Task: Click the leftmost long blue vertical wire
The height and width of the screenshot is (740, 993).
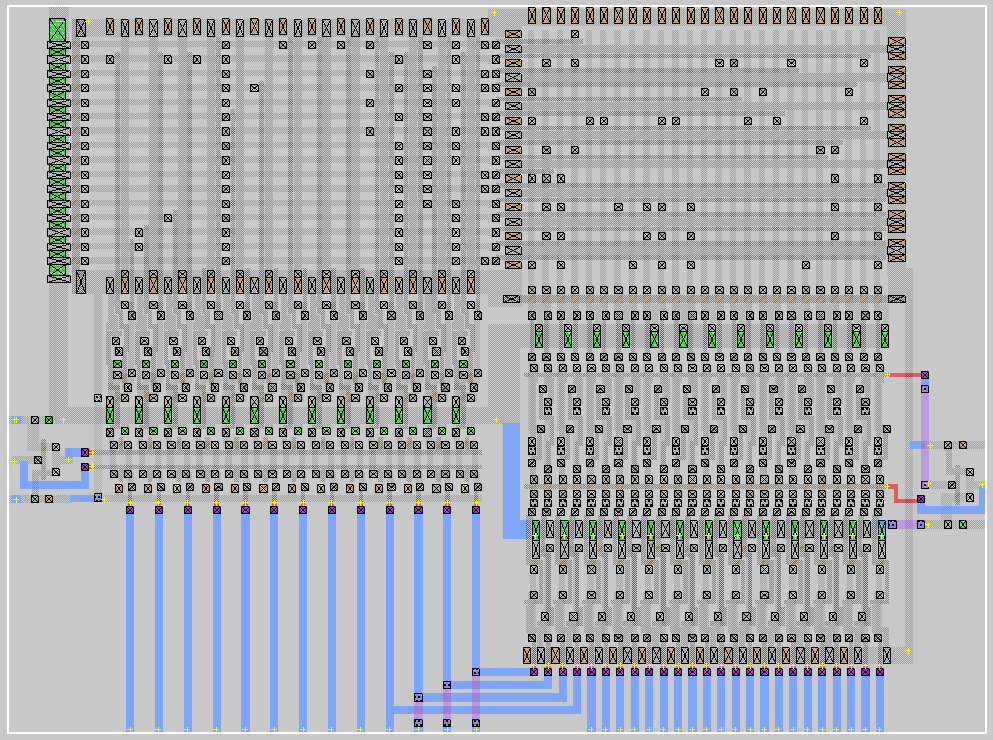Action: point(130,620)
